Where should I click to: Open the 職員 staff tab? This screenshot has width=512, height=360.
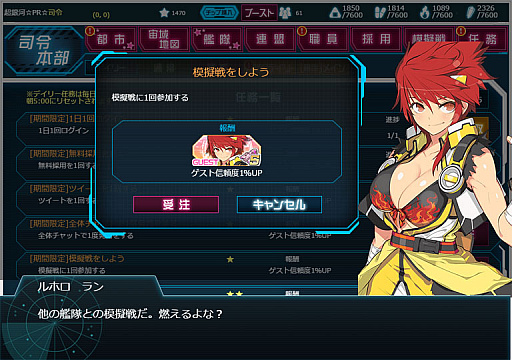pyautogui.click(x=323, y=39)
